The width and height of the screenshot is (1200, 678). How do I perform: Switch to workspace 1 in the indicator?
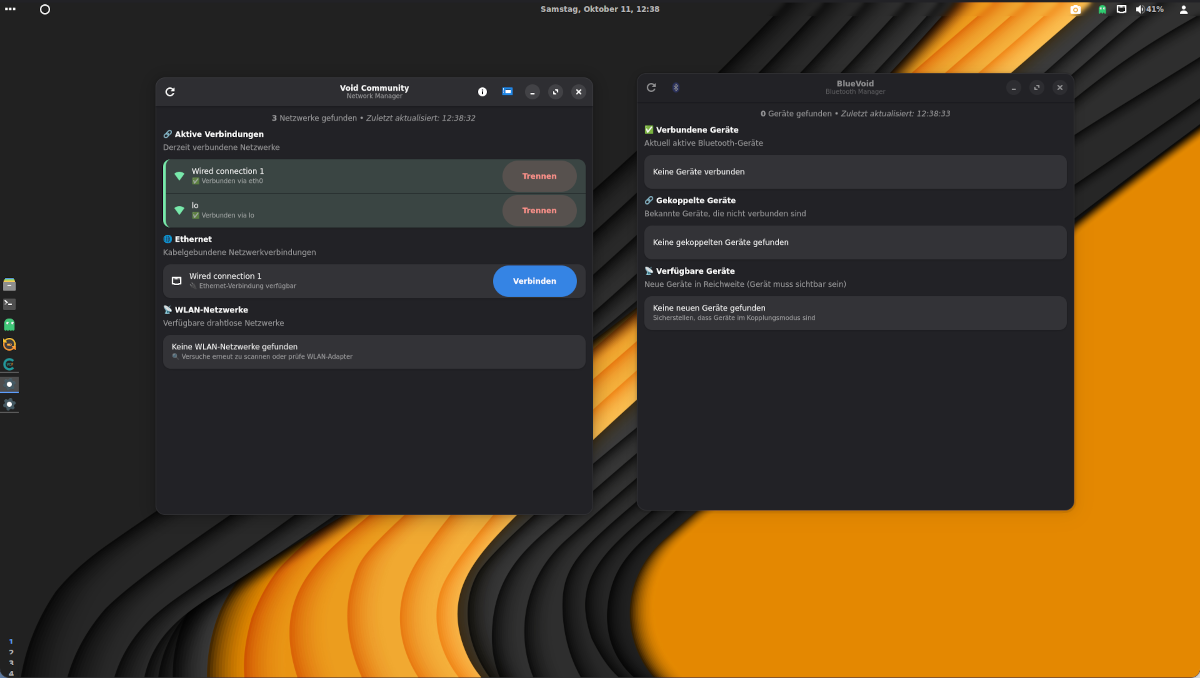[x=11, y=641]
